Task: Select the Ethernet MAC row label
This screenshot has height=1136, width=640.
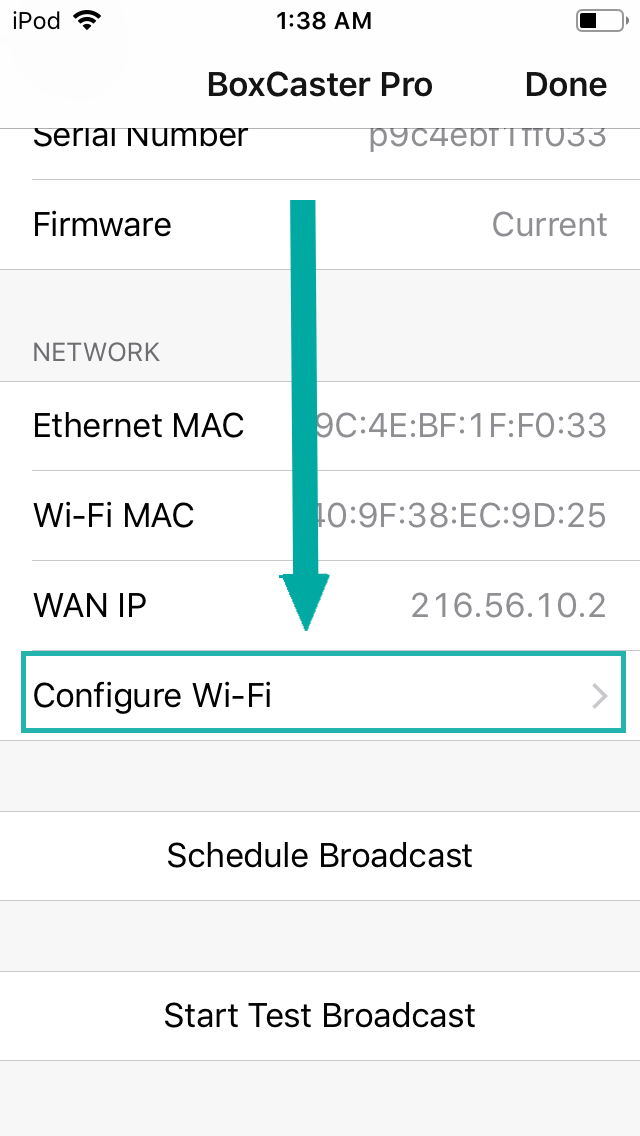Action: tap(138, 426)
